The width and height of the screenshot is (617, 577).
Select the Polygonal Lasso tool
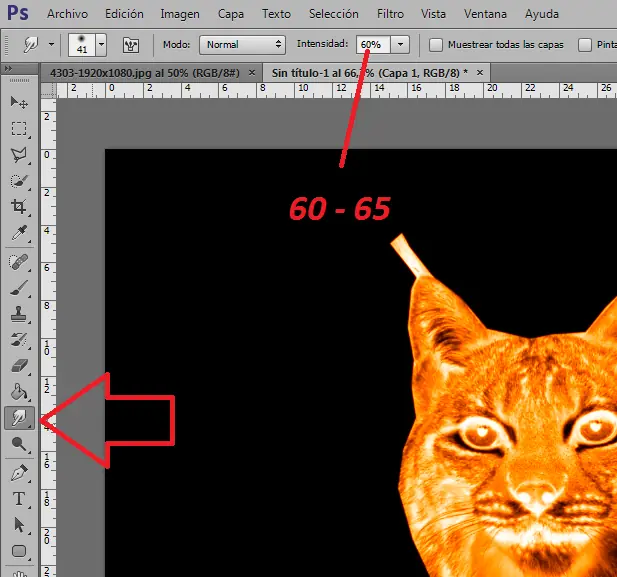click(18, 155)
